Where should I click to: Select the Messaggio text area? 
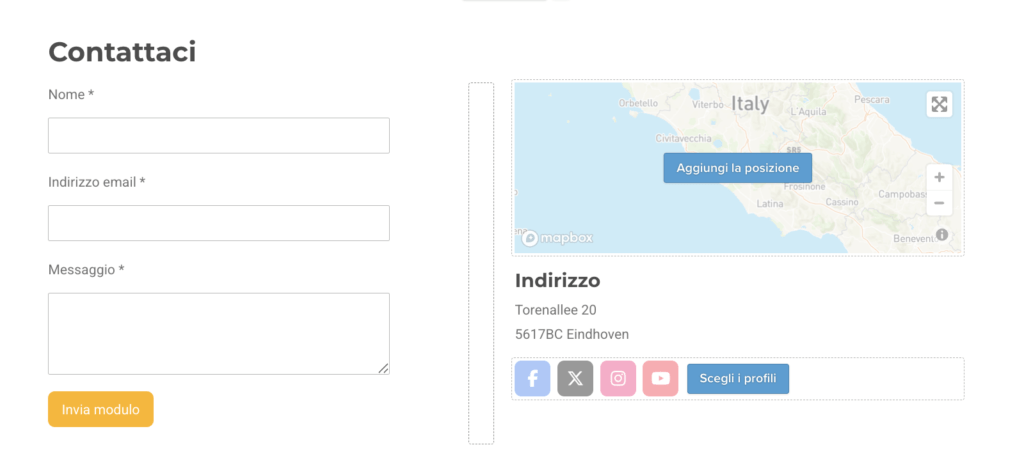tap(219, 333)
